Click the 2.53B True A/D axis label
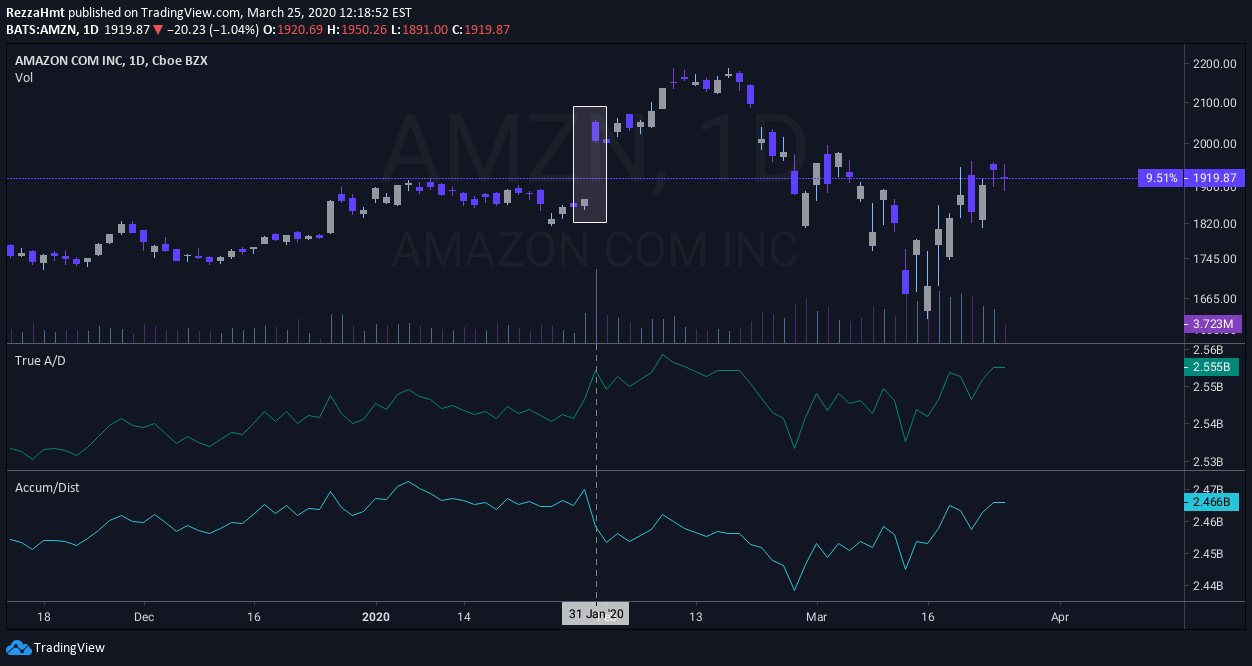Screen dimensions: 1252x666 click(x=1208, y=462)
